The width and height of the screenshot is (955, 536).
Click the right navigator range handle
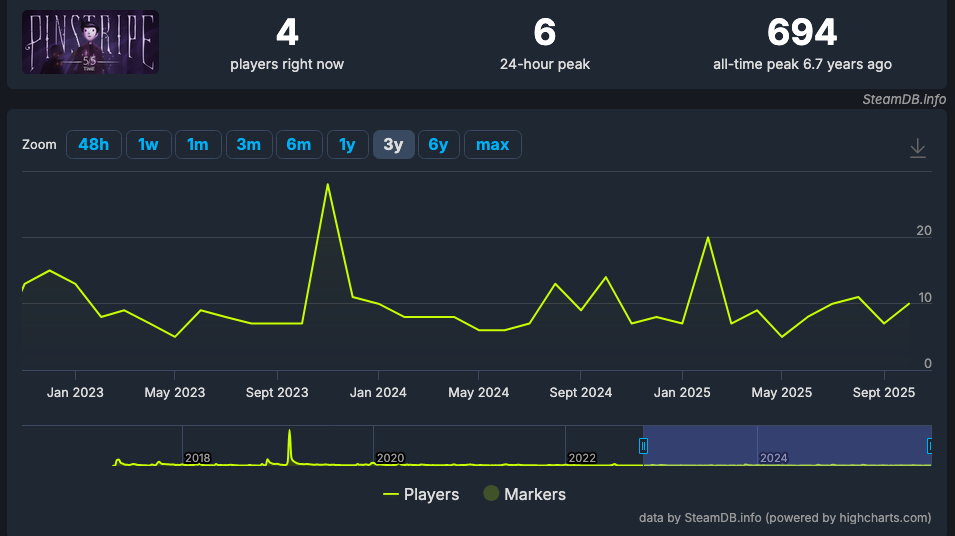click(x=929, y=446)
